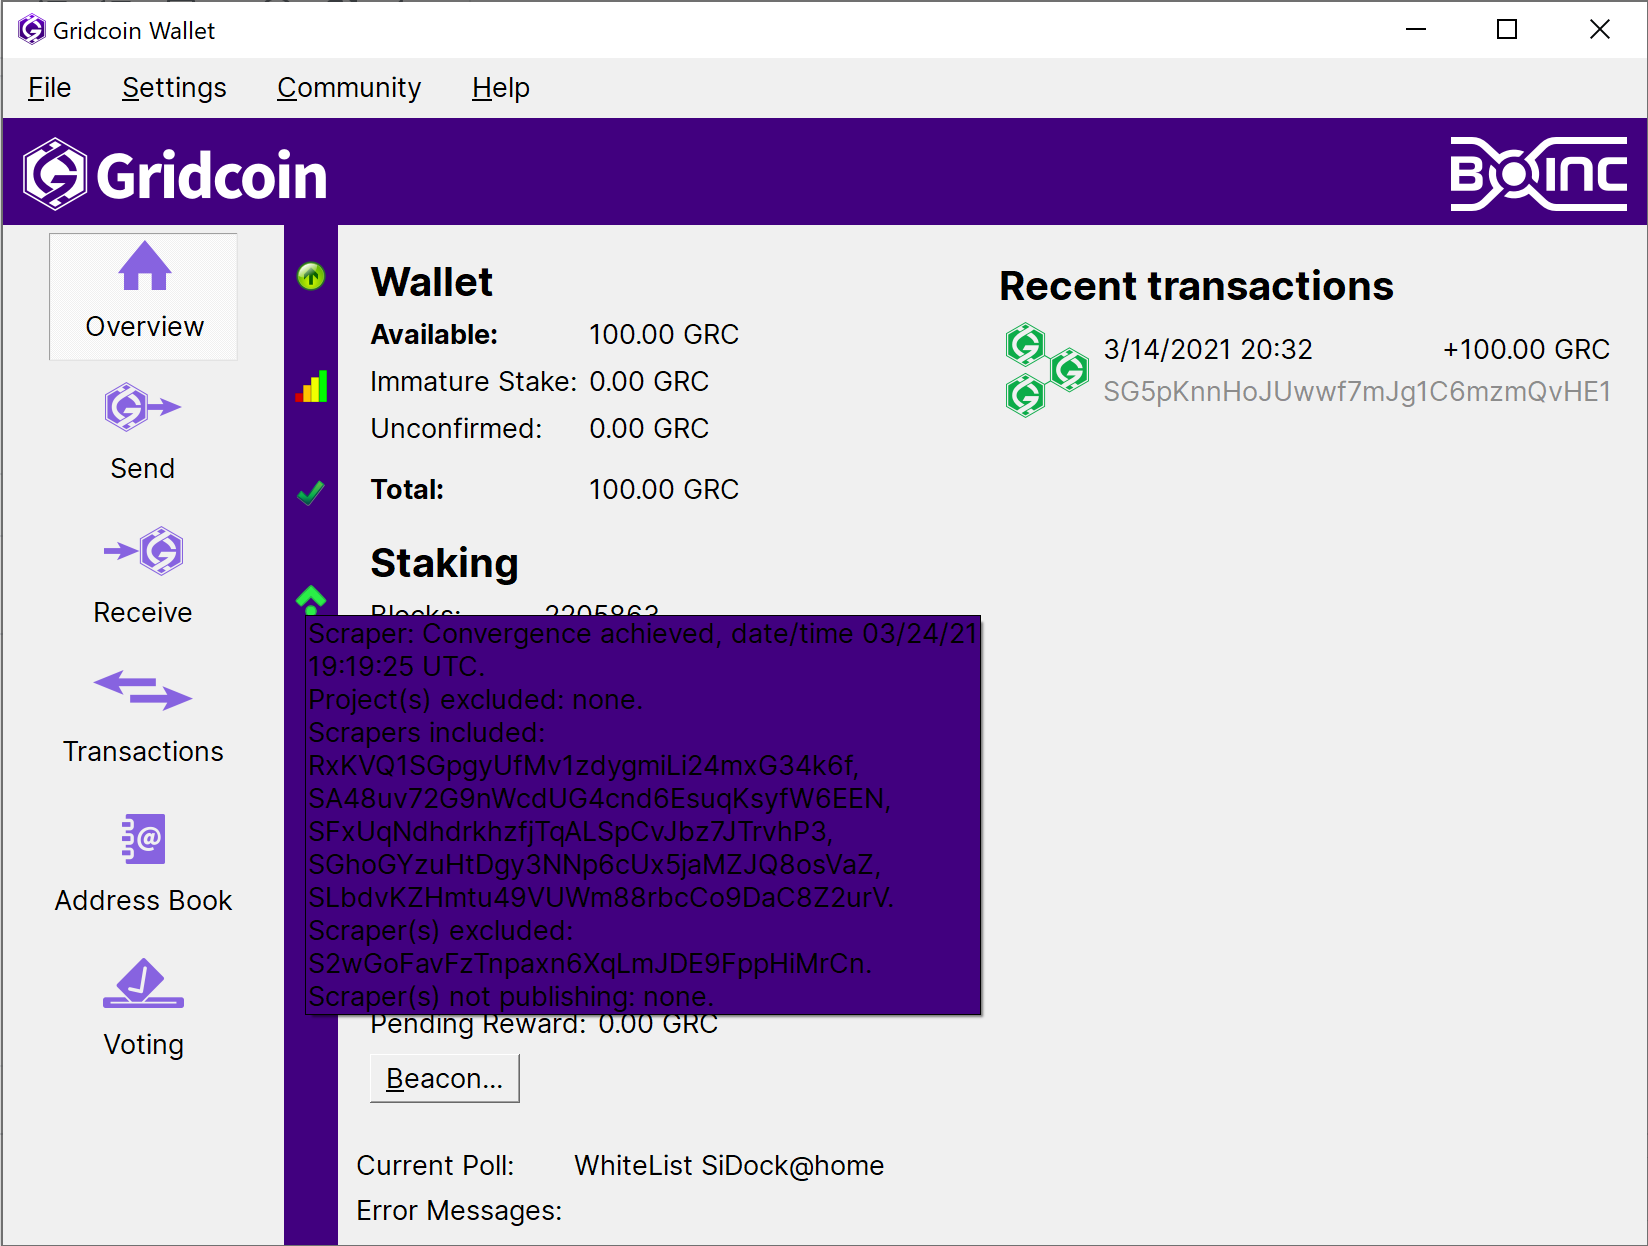Viewport: 1648px width, 1246px height.
Task: Open the Help menu
Action: pos(501,88)
